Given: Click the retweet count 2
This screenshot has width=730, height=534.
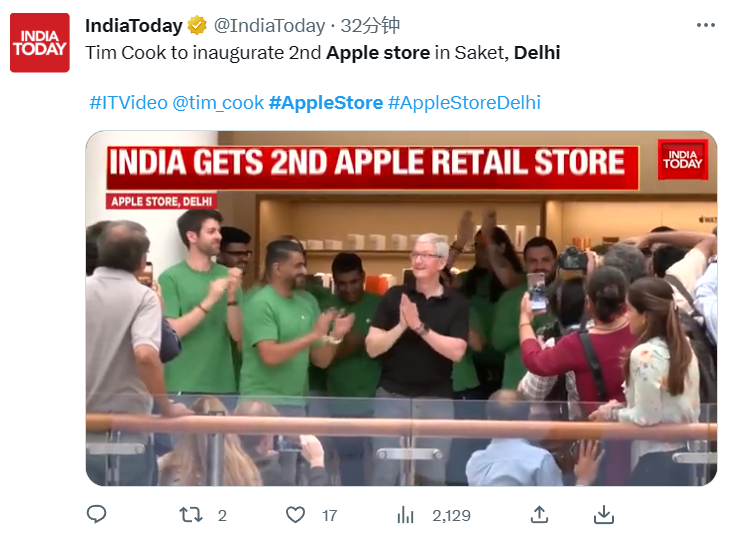Looking at the screenshot, I should tap(222, 515).
